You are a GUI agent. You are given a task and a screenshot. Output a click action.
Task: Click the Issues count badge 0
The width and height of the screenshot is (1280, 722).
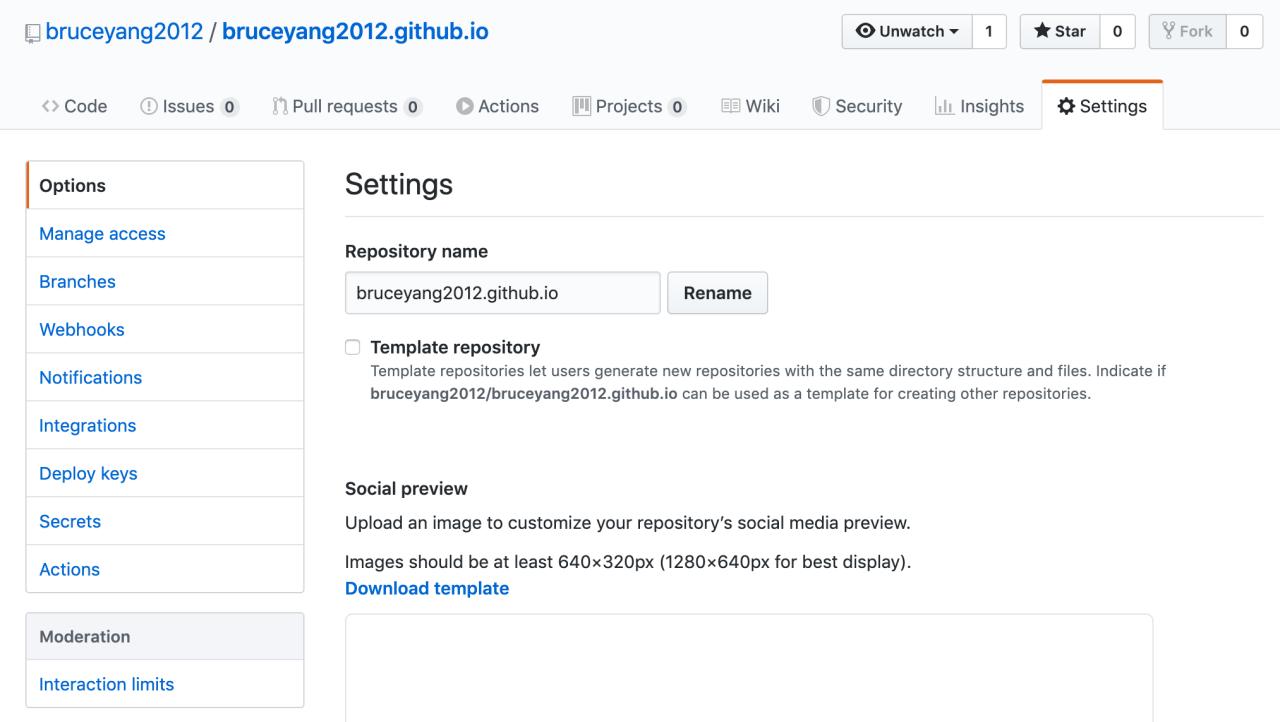click(229, 107)
